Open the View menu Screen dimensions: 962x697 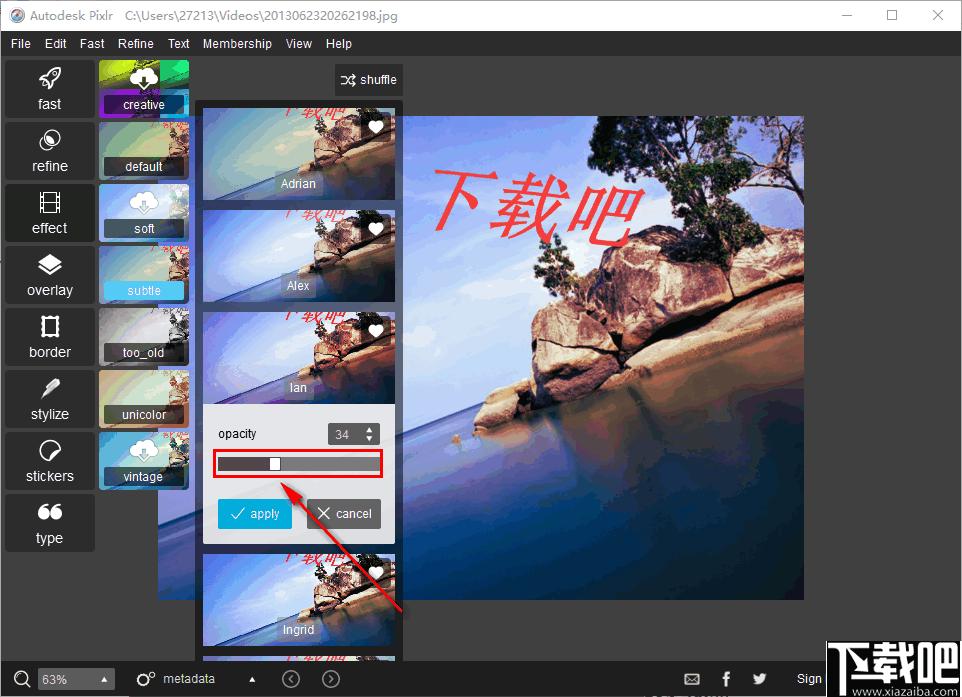coord(299,44)
